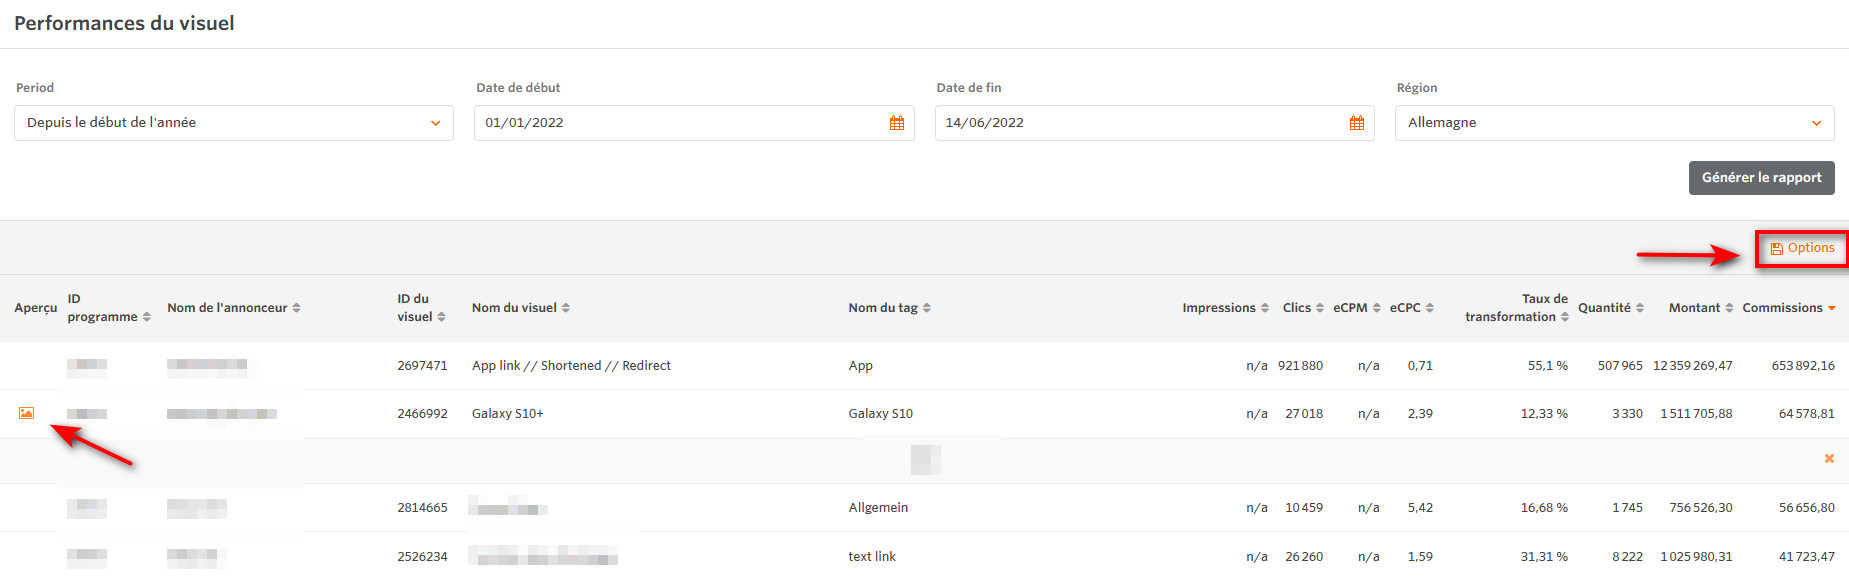The image size is (1849, 577).
Task: Click the 'Galaxy S10' tag name
Action: (880, 414)
